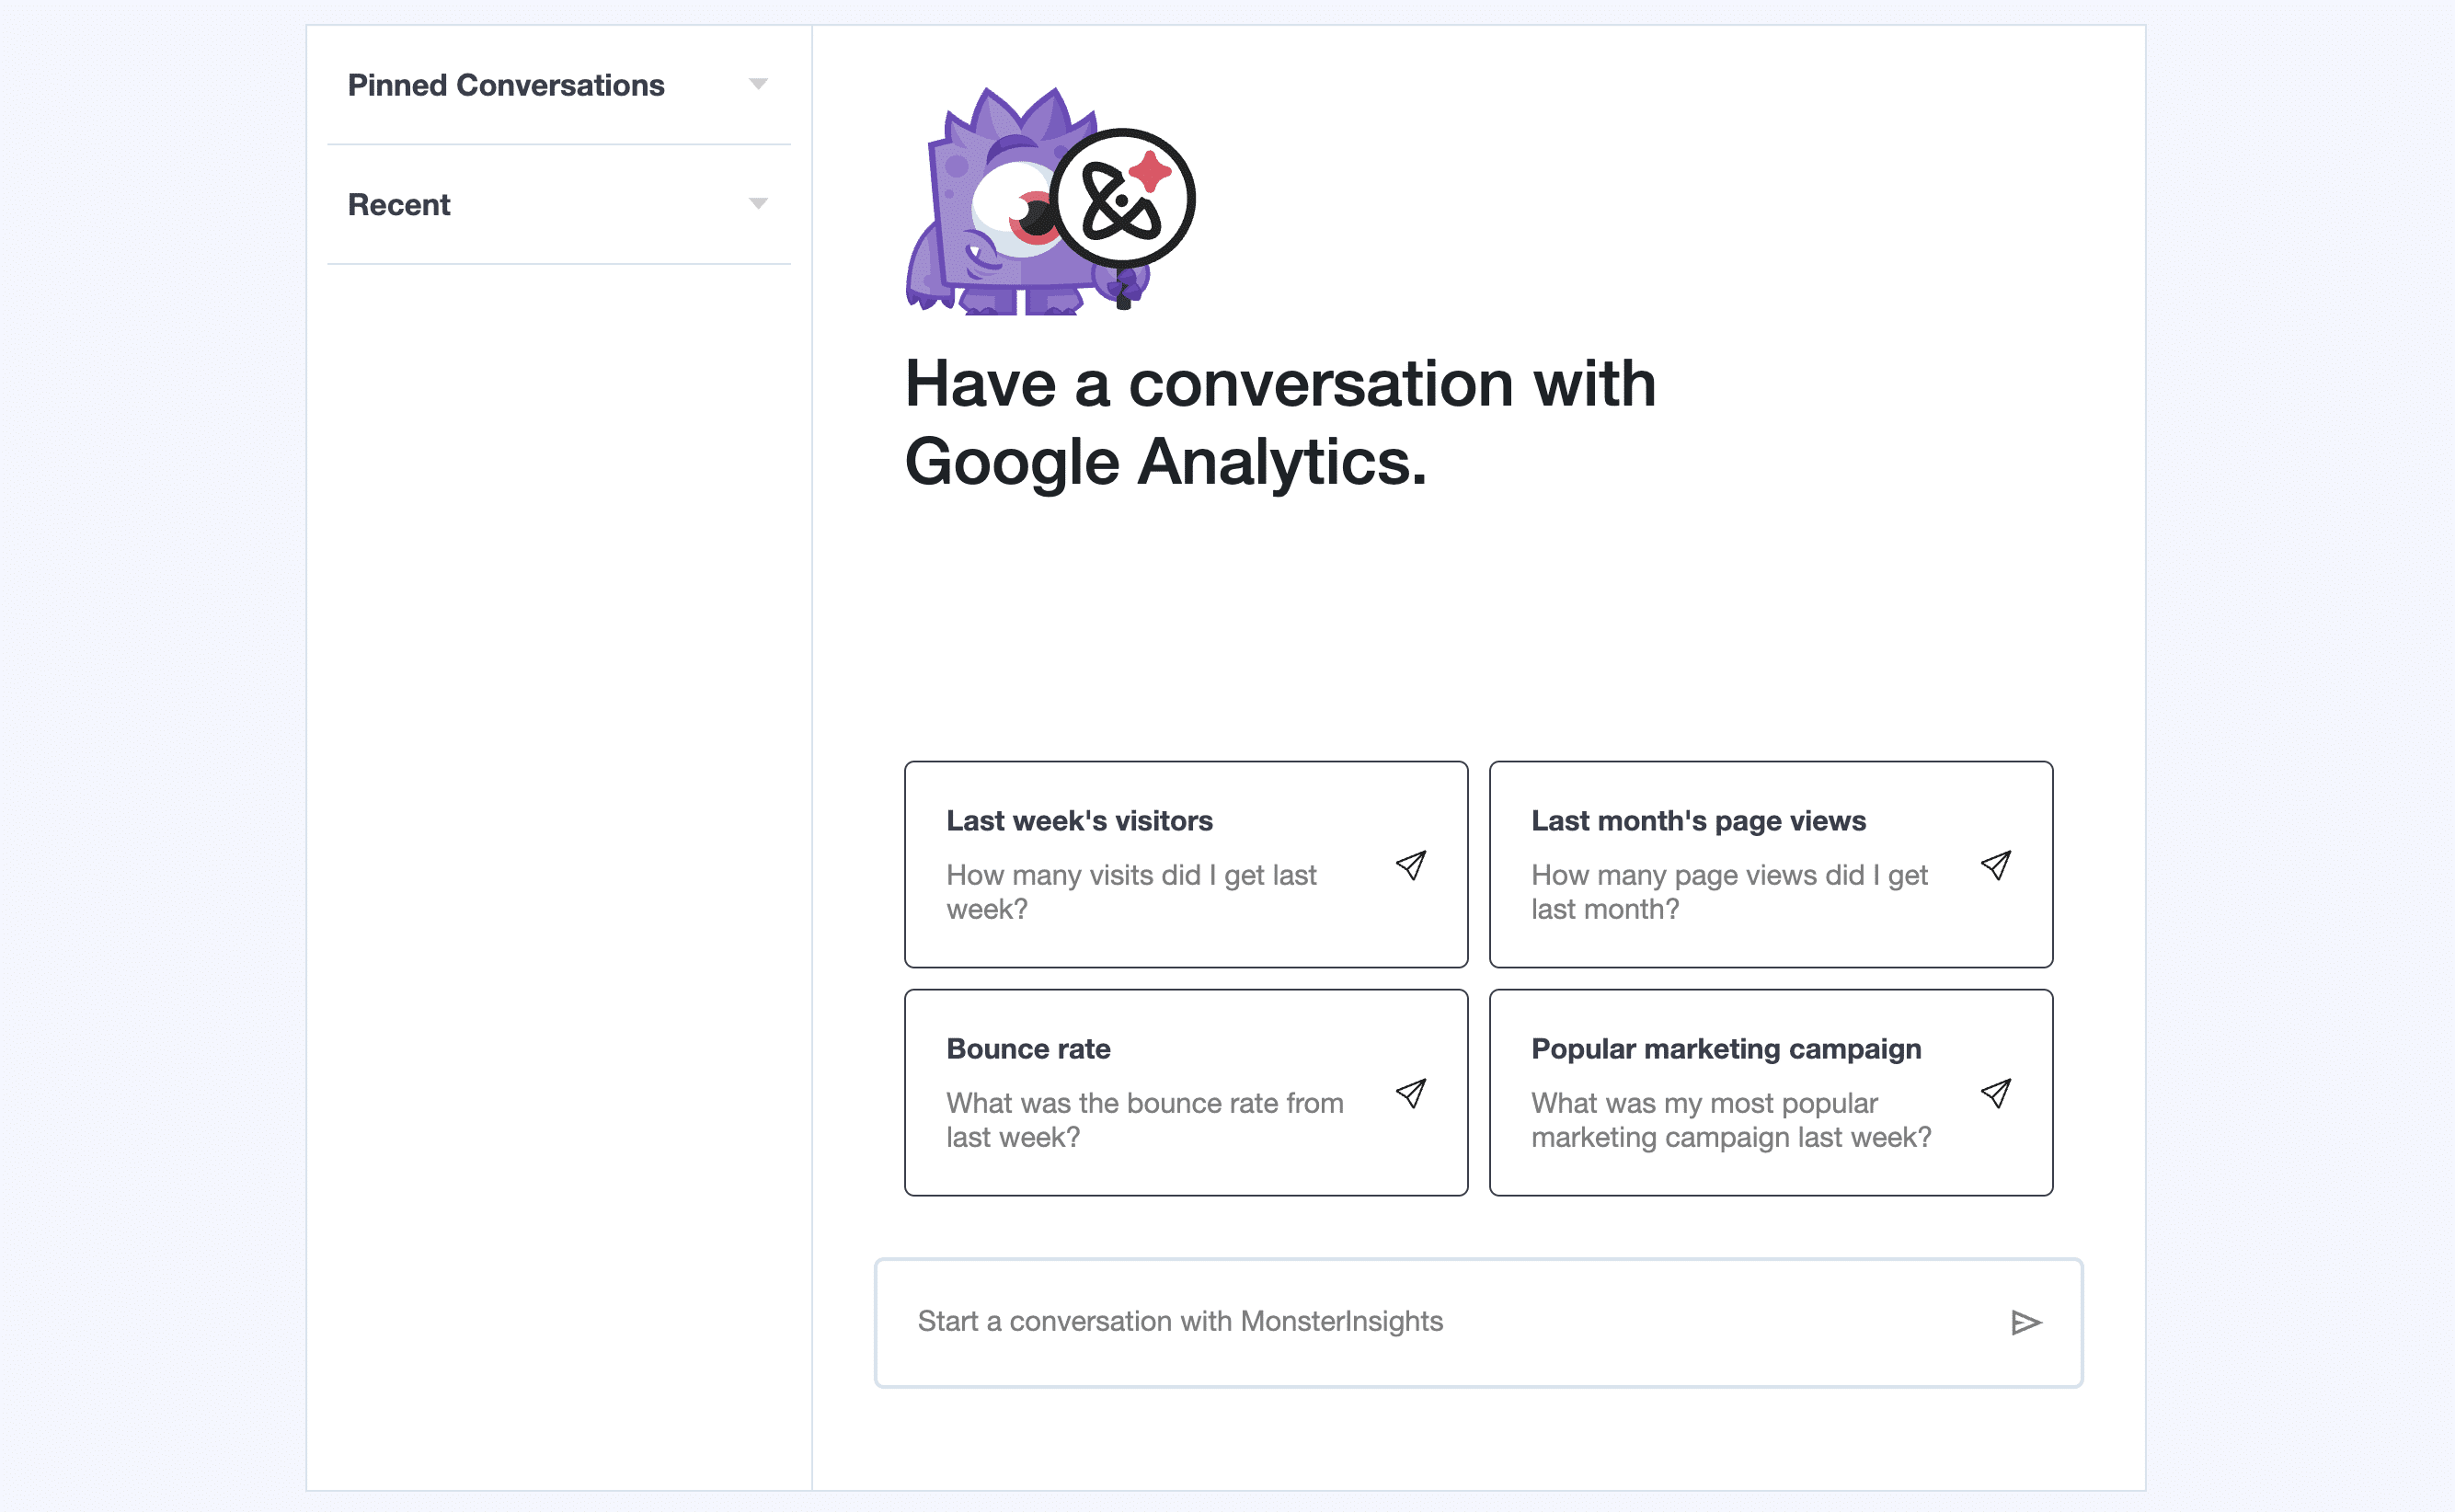This screenshot has width=2455, height=1512.
Task: Click send icon on Last week's visitors card
Action: pos(1411,865)
